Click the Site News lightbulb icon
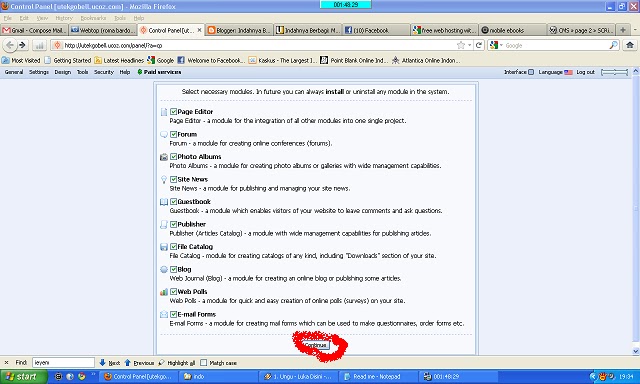The width and height of the screenshot is (640, 384). [x=164, y=179]
